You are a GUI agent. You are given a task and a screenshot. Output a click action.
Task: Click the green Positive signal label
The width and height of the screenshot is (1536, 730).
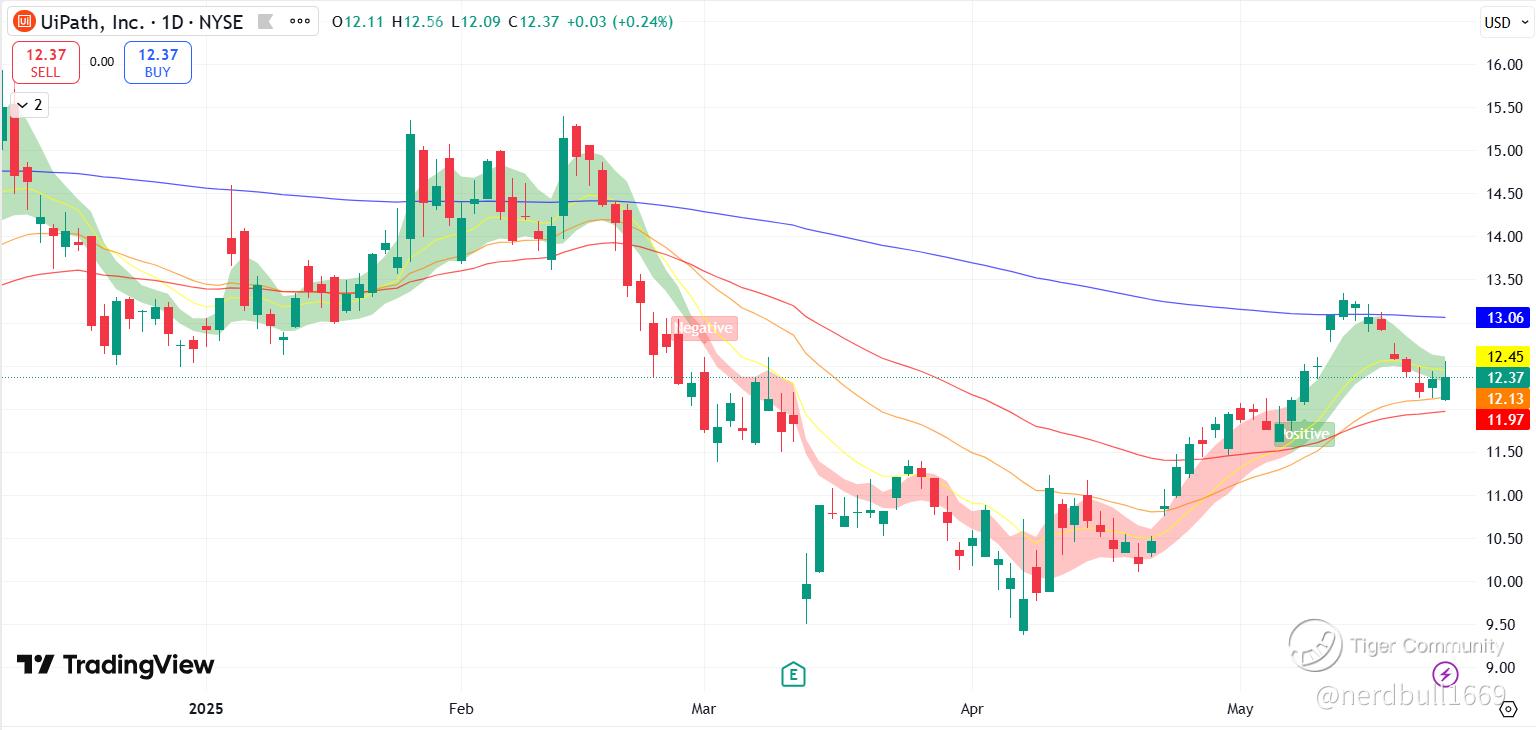pyautogui.click(x=1305, y=434)
